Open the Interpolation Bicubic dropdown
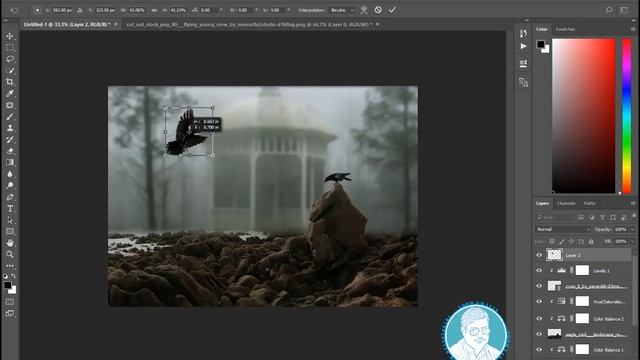The height and width of the screenshot is (360, 640). pyautogui.click(x=342, y=10)
